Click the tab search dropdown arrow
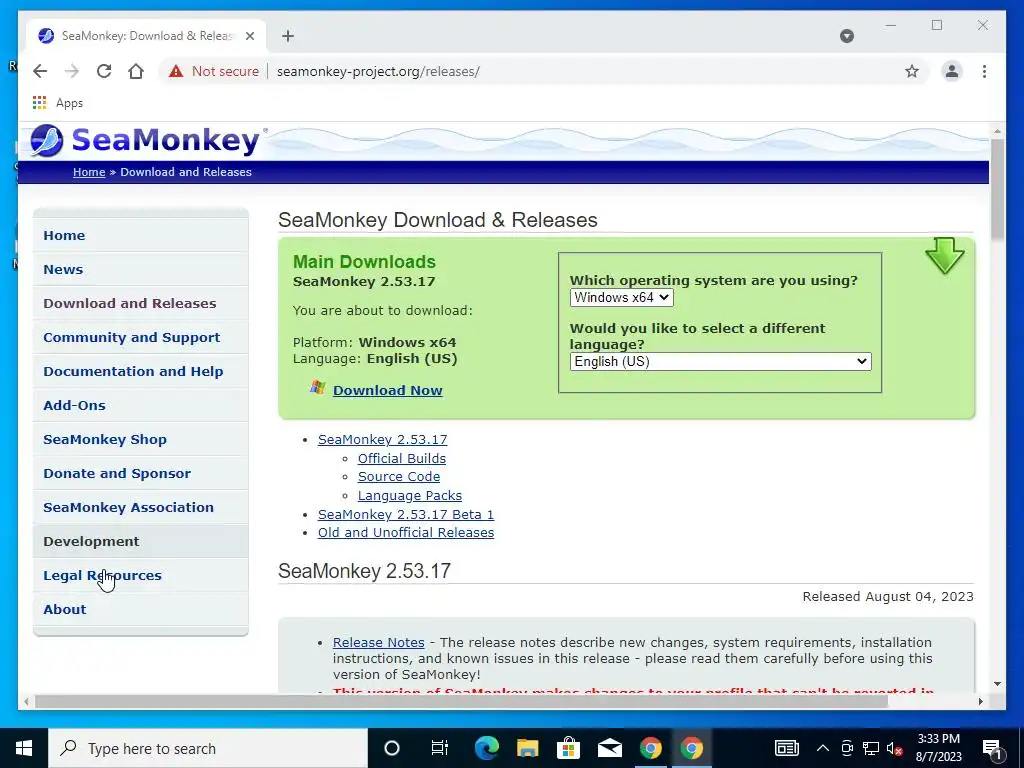This screenshot has width=1024, height=768. [x=846, y=36]
